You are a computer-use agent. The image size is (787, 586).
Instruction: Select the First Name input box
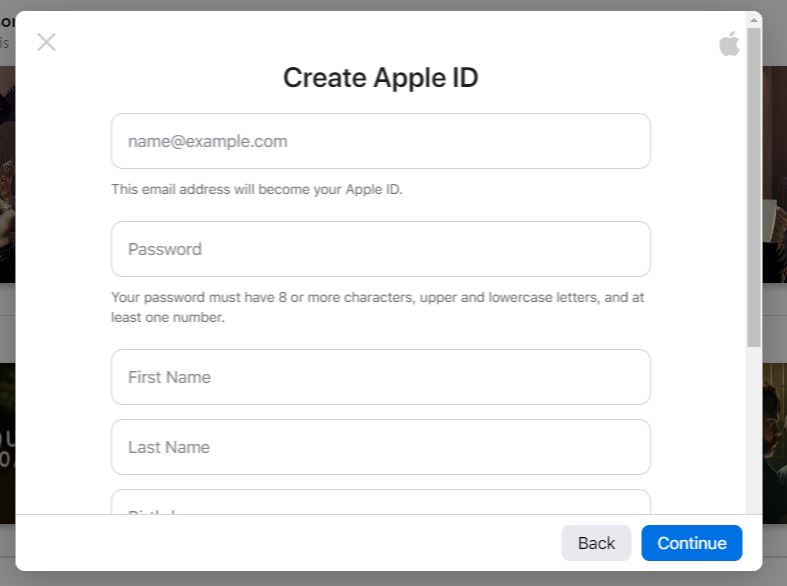point(380,377)
